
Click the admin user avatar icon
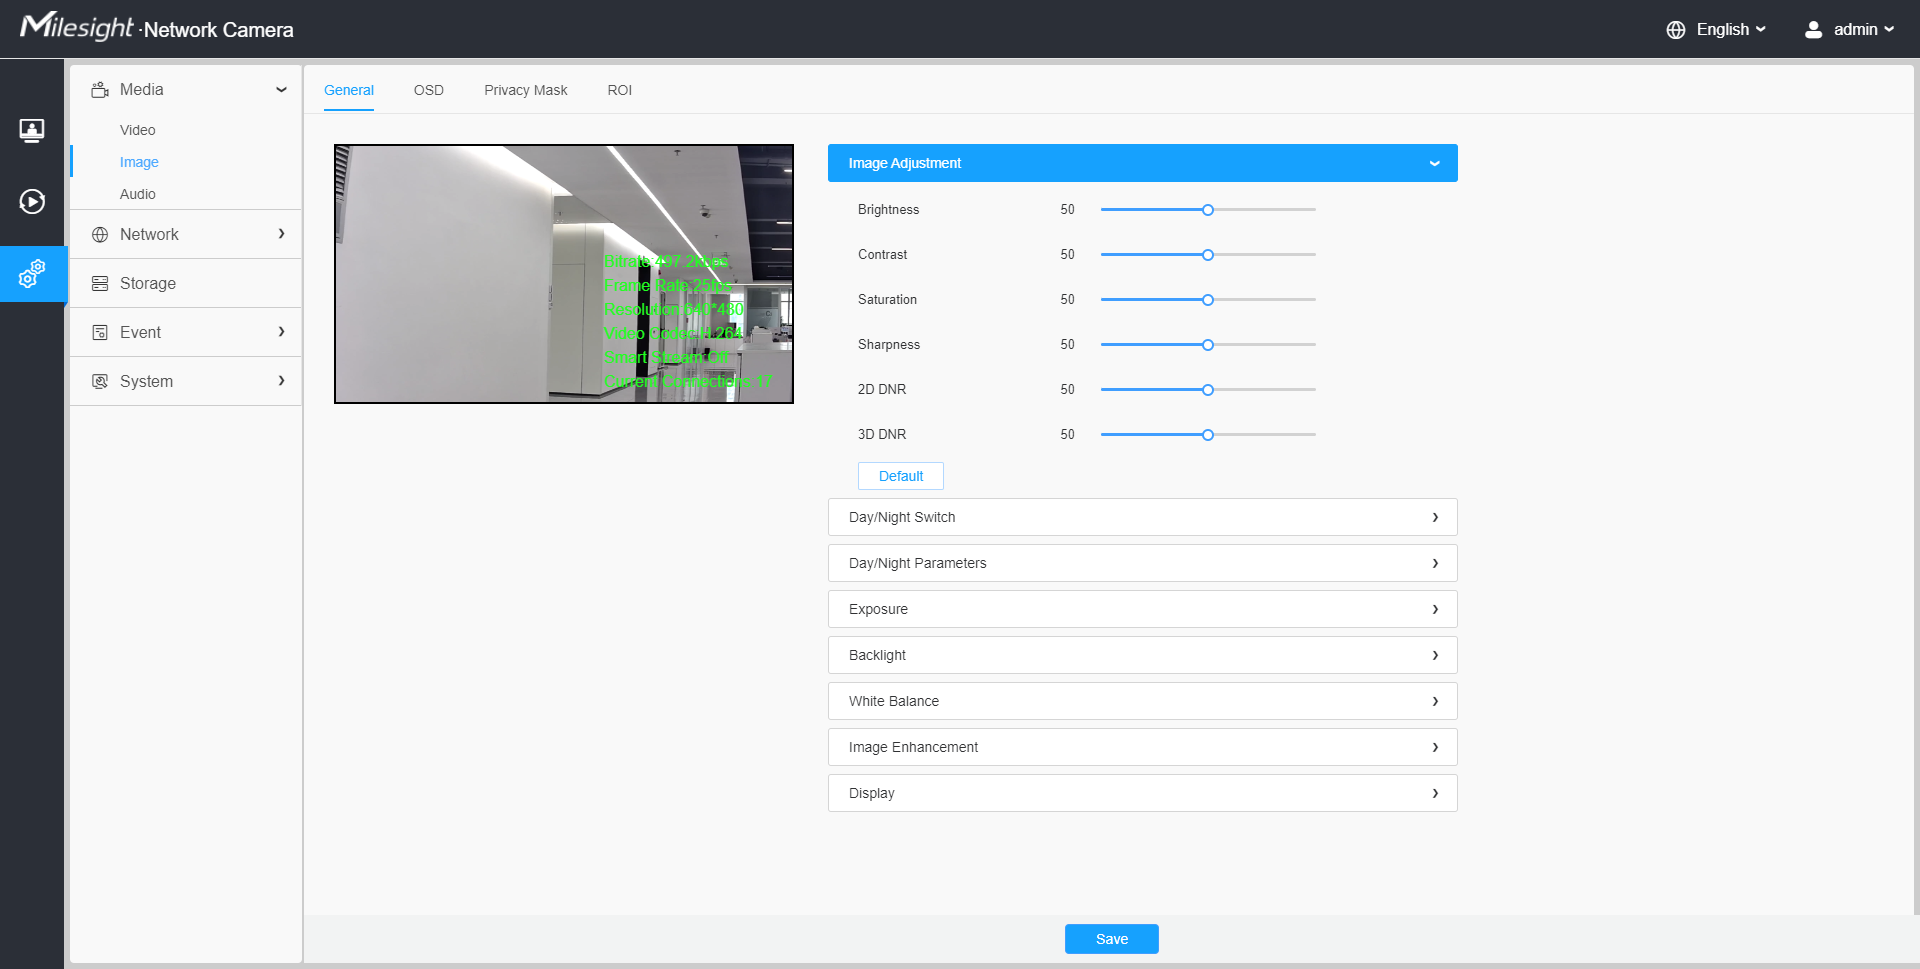[1813, 30]
